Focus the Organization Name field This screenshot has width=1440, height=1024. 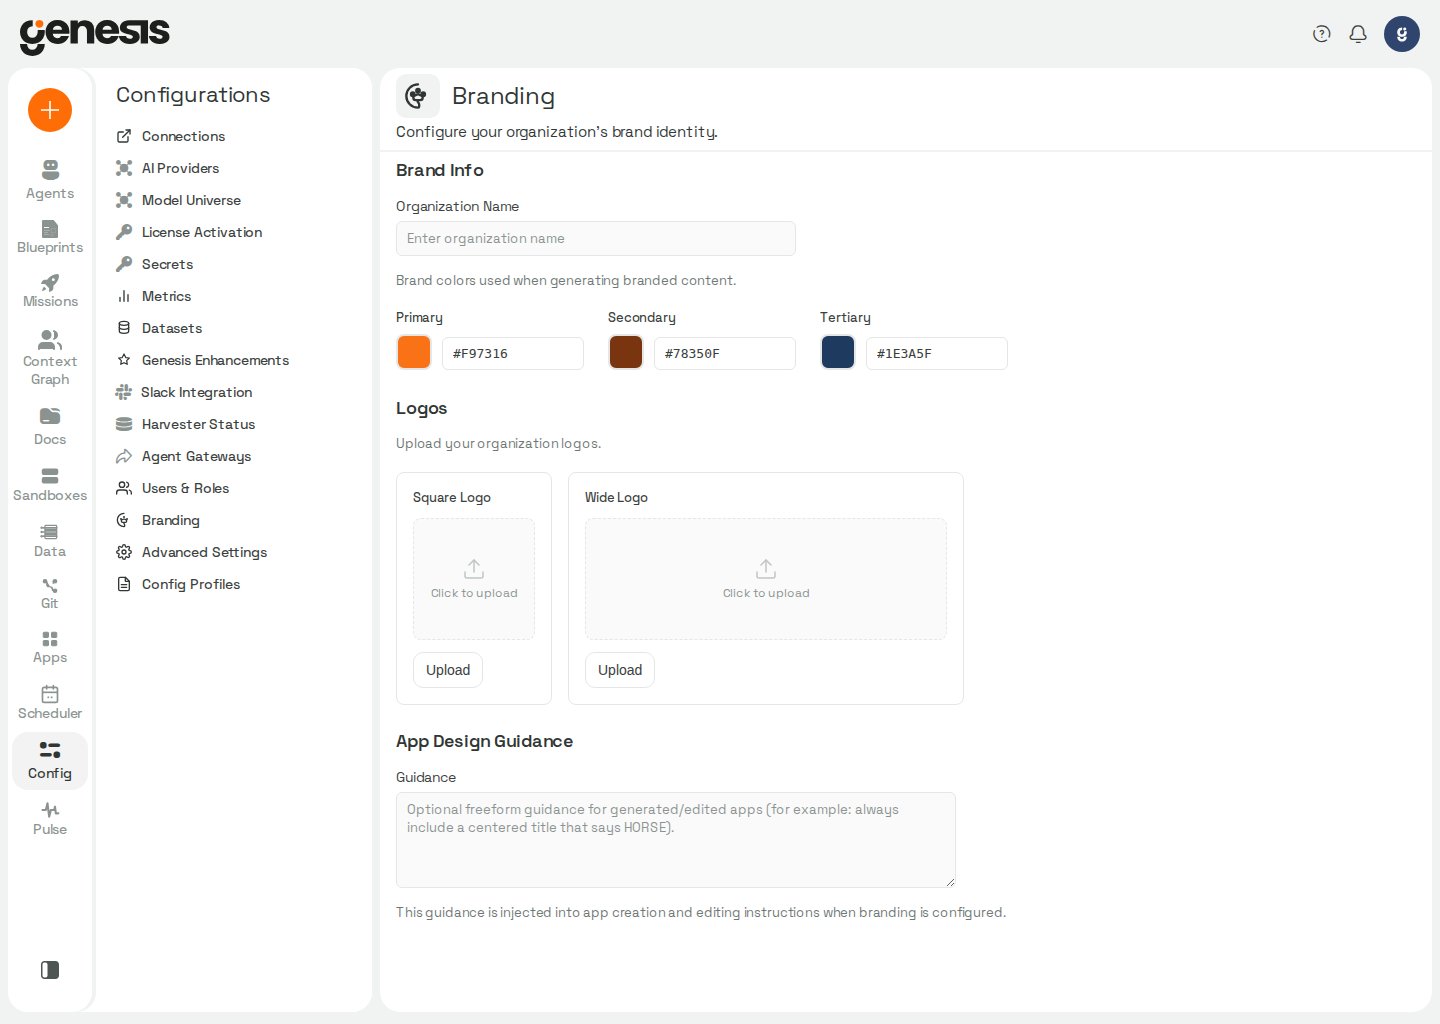pyautogui.click(x=596, y=238)
